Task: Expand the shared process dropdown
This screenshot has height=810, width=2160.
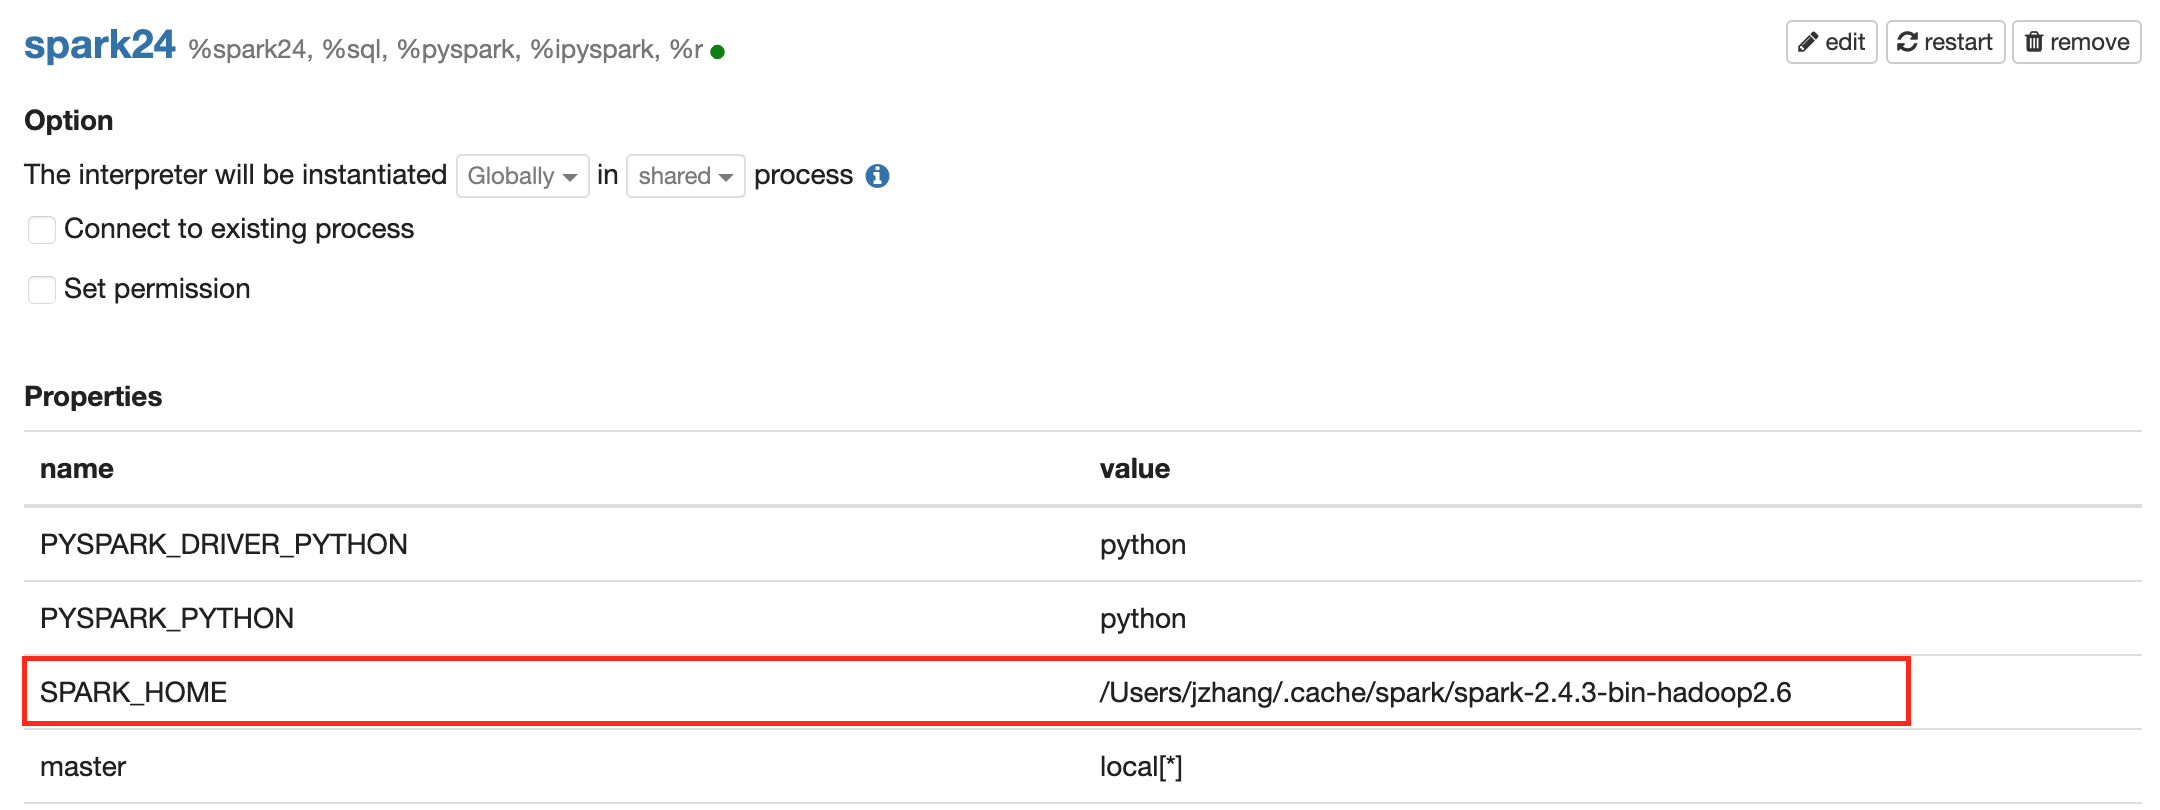Action: tap(685, 176)
